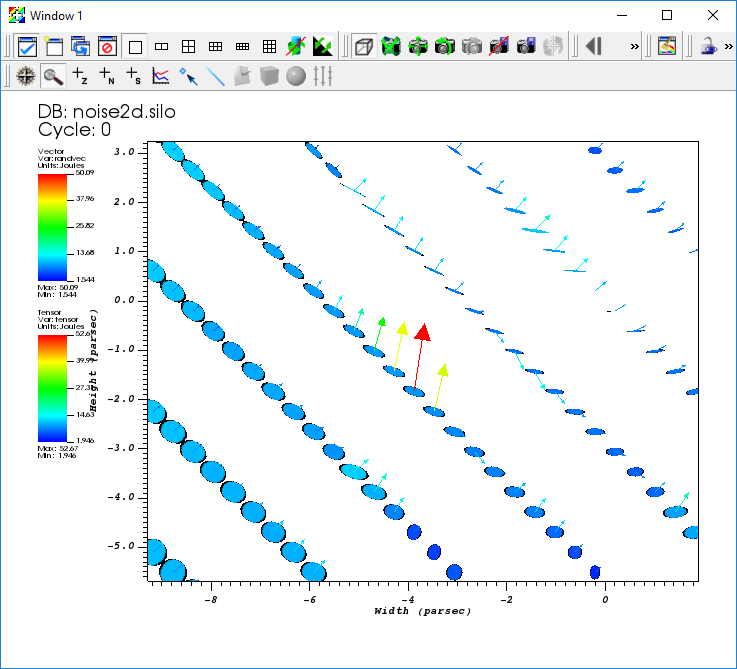Choose center of rotation target icon
The image size is (737, 669).
click(553, 47)
